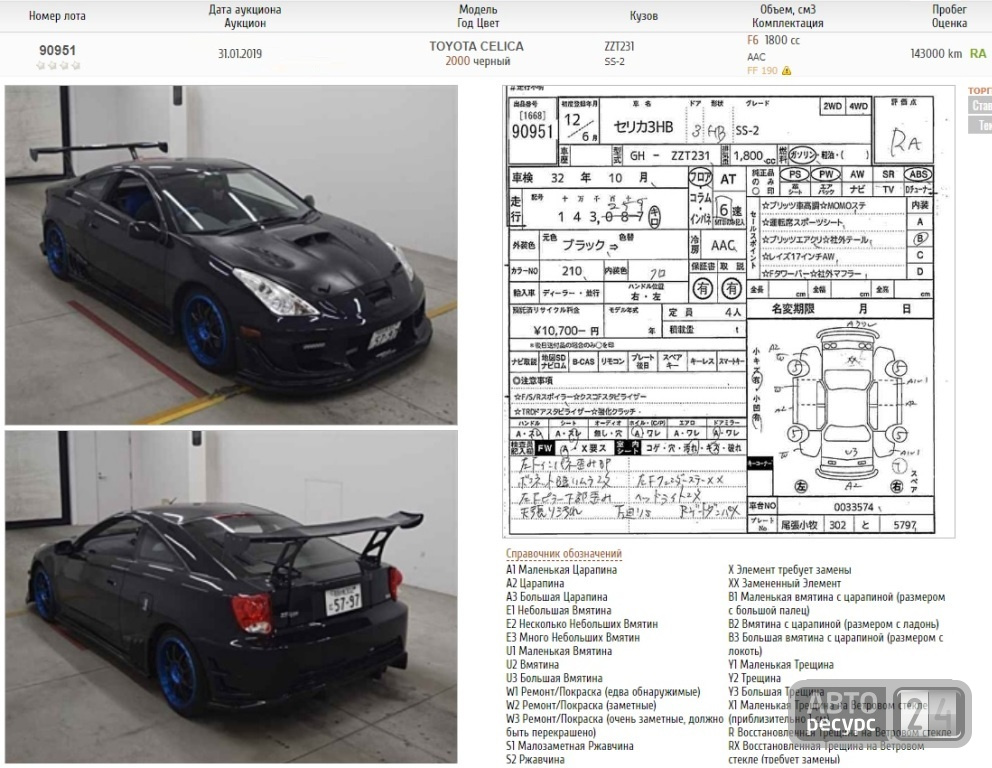Image resolution: width=992 pixels, height=768 pixels.
Task: Click legend row 'E1 Небольшая Вмятина'
Action: pos(559,610)
